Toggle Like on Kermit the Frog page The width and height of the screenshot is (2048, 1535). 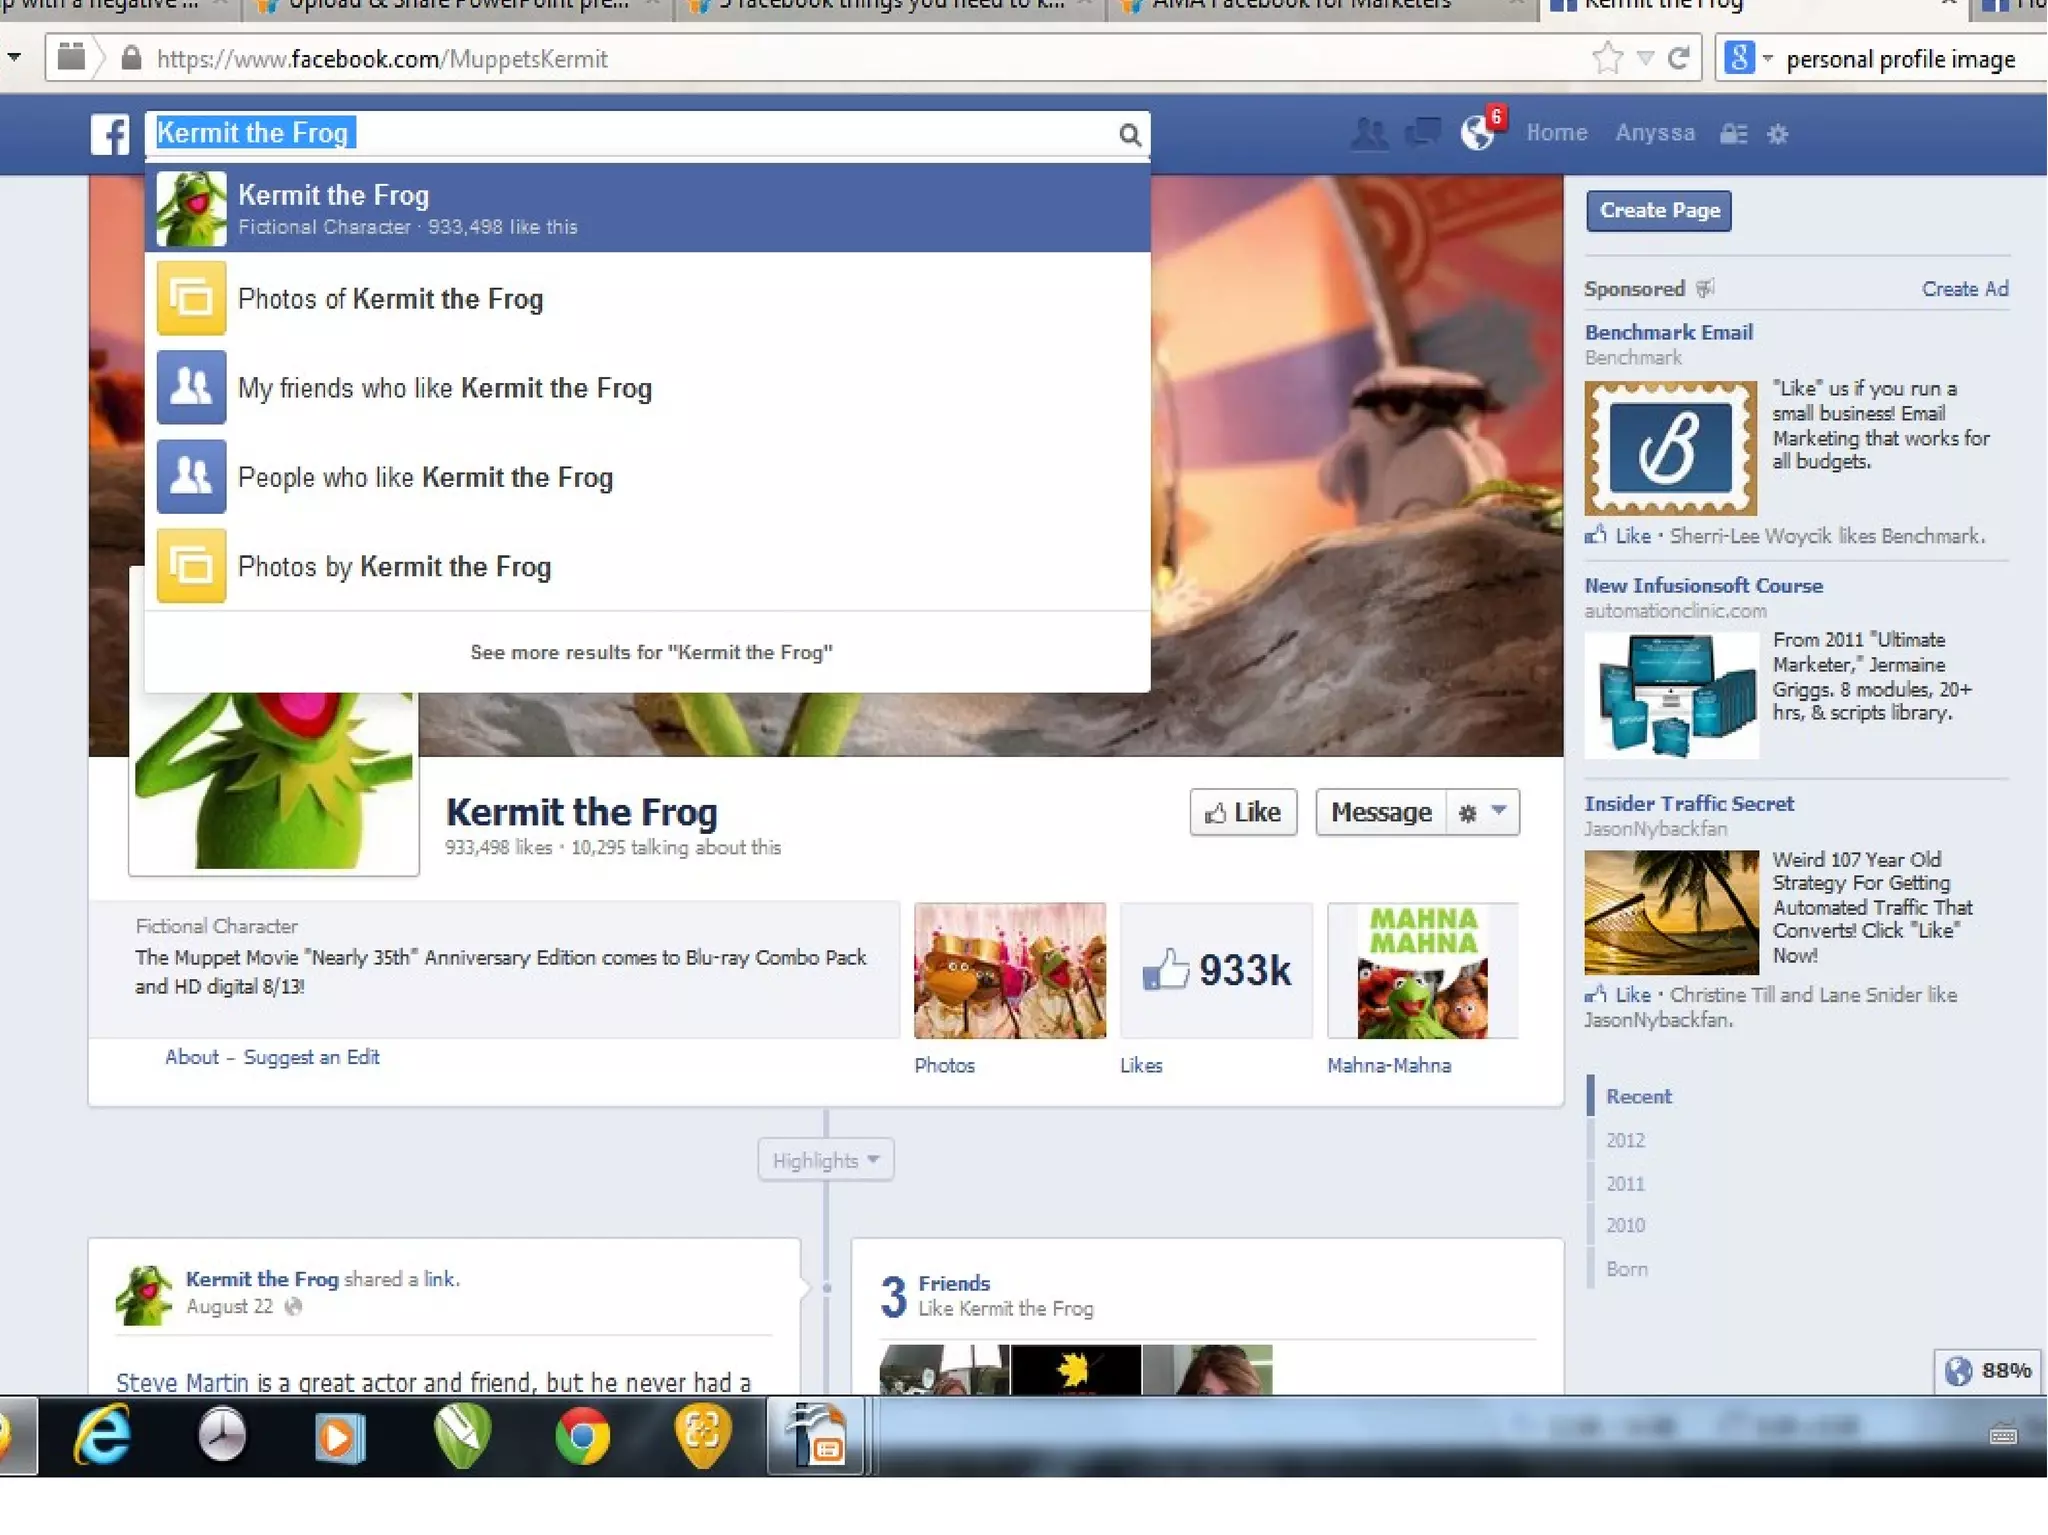click(x=1243, y=812)
